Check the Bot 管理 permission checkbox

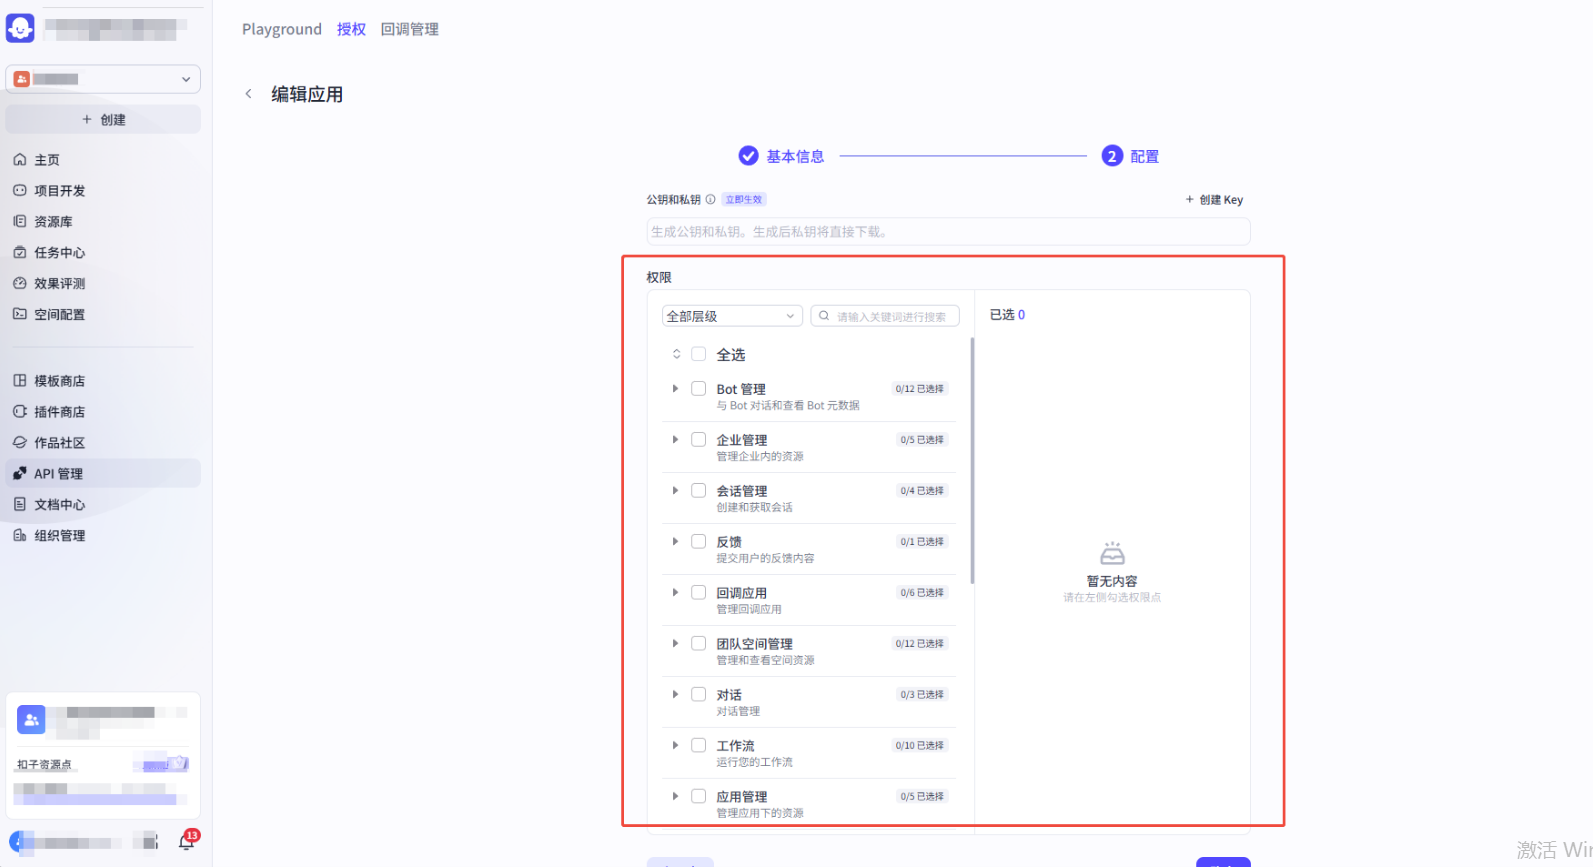pos(699,389)
